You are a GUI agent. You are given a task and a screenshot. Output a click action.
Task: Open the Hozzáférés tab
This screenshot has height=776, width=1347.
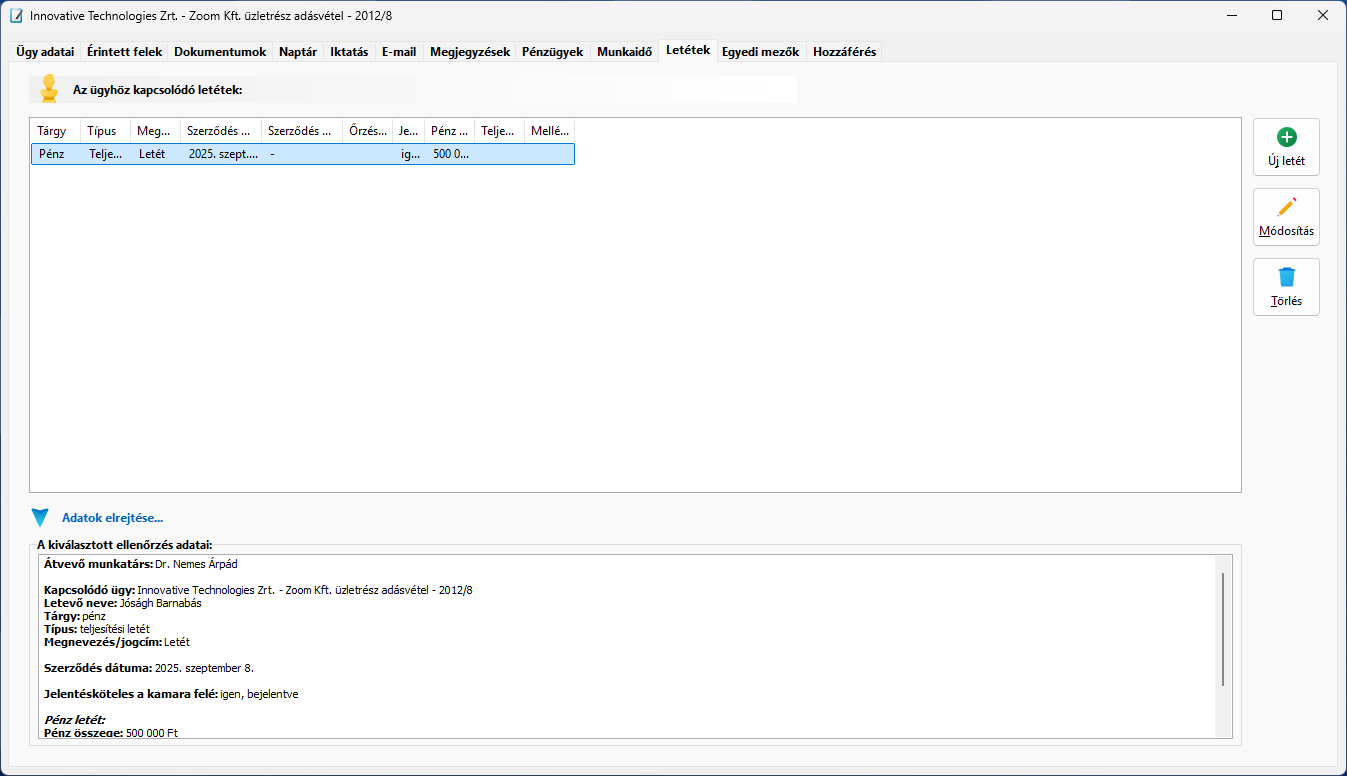pyautogui.click(x=844, y=52)
